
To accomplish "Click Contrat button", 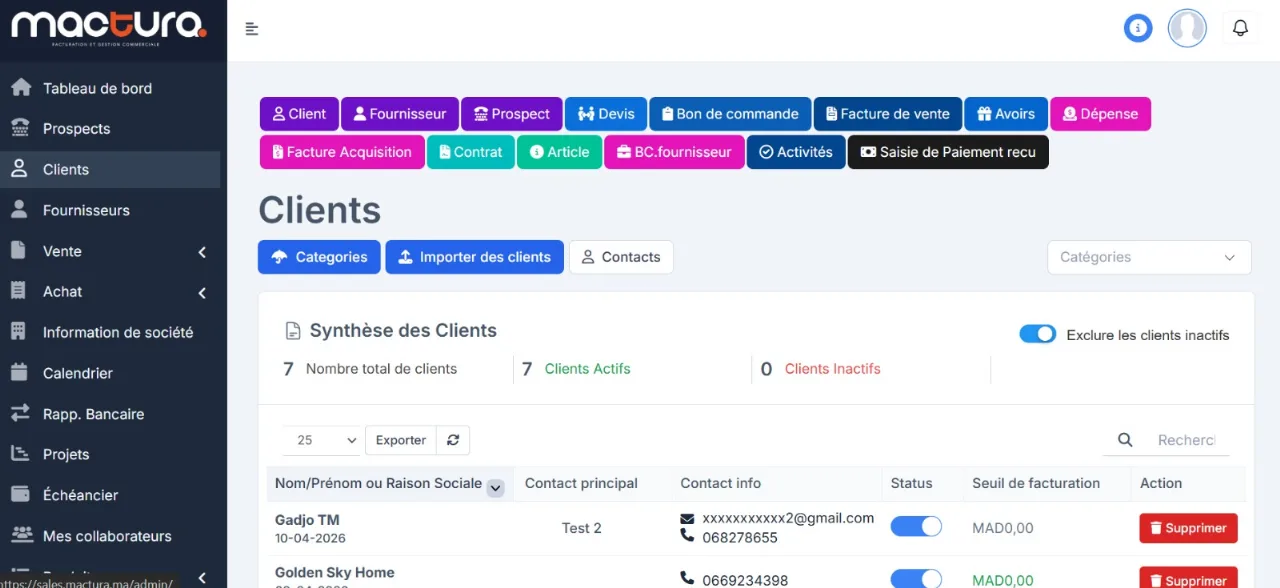I will pyautogui.click(x=471, y=152).
